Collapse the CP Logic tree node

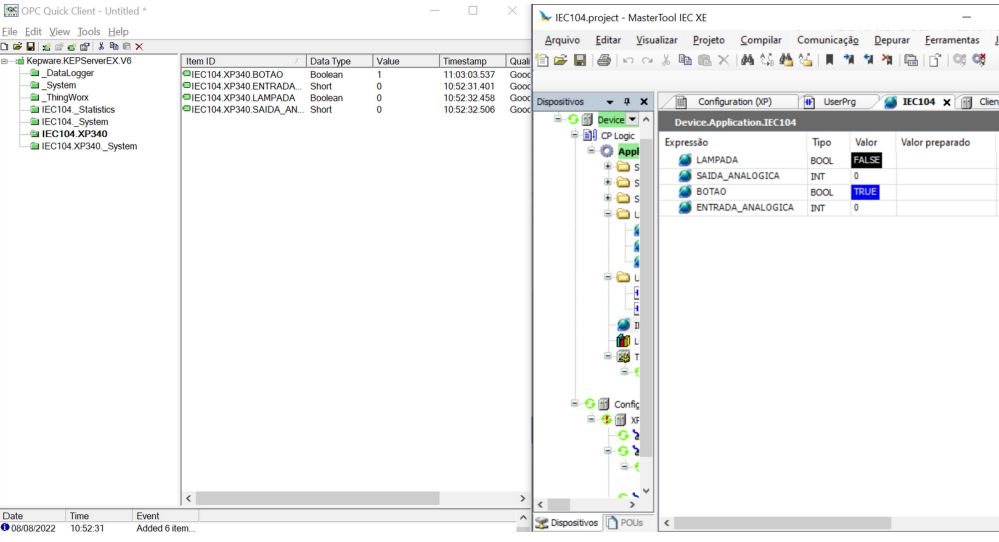[575, 135]
